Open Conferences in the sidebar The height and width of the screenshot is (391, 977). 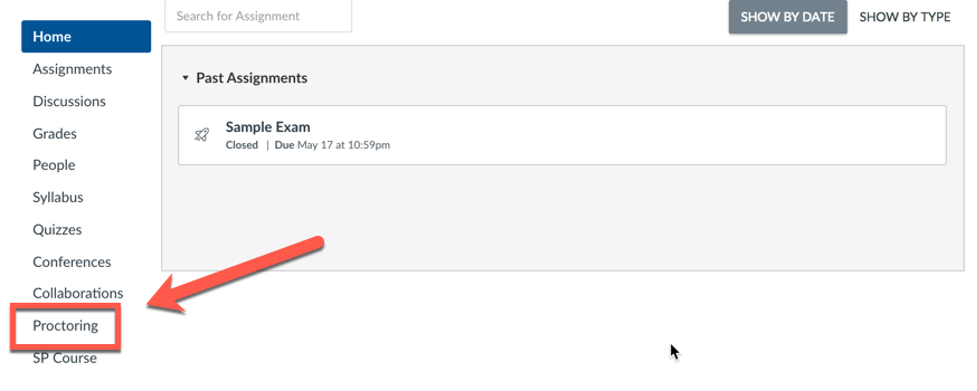[x=72, y=262]
